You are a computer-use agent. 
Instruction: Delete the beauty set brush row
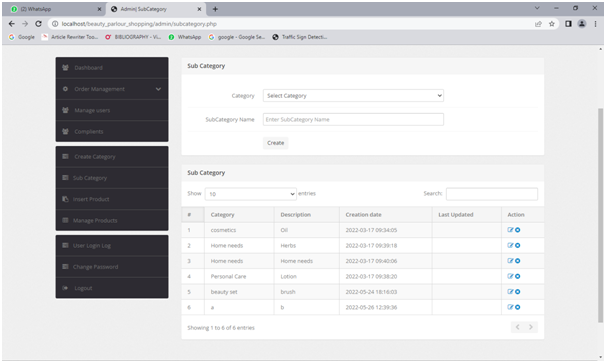(517, 292)
